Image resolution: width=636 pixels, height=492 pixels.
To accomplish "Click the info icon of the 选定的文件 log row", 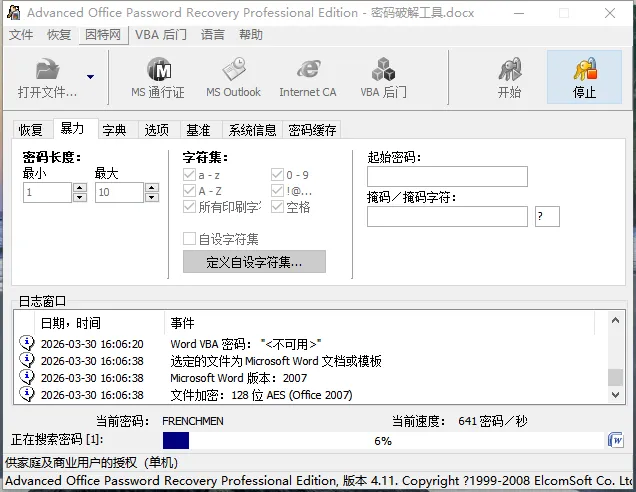I will [x=27, y=360].
